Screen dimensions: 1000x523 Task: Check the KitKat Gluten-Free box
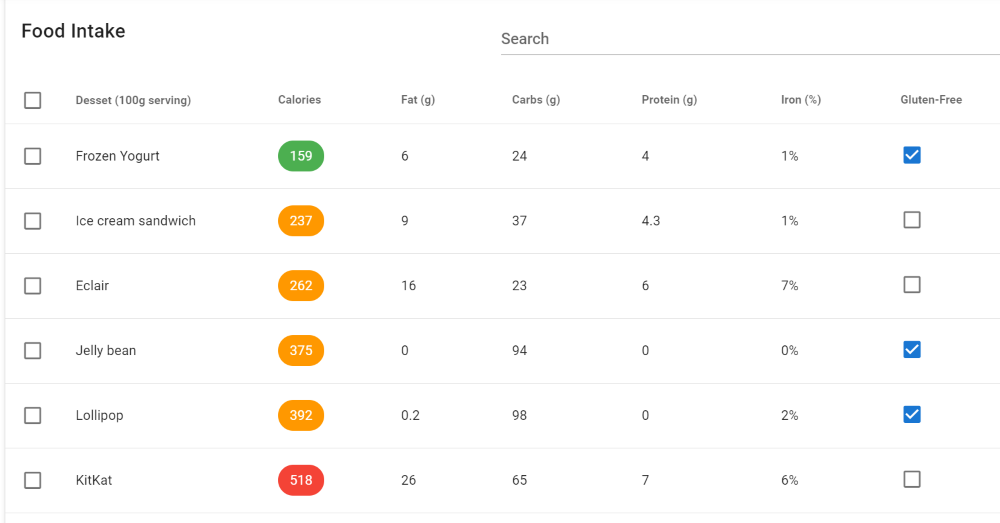coord(912,480)
